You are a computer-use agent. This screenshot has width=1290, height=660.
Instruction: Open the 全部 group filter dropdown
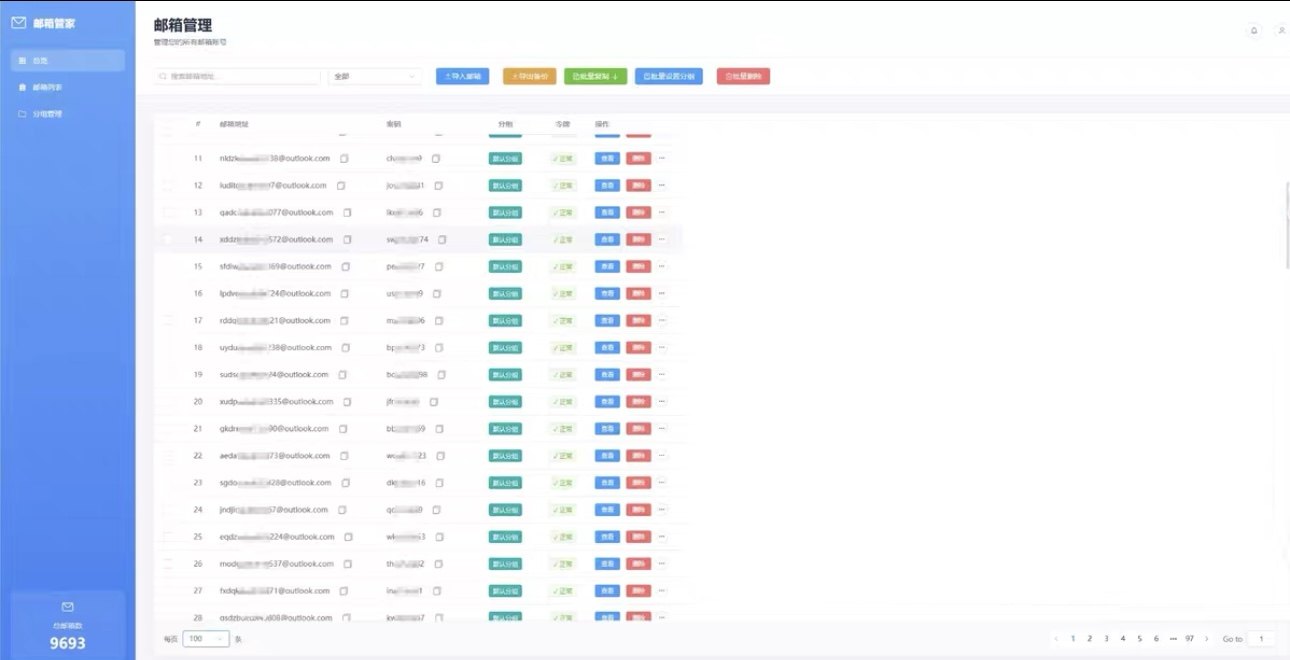(x=375, y=76)
